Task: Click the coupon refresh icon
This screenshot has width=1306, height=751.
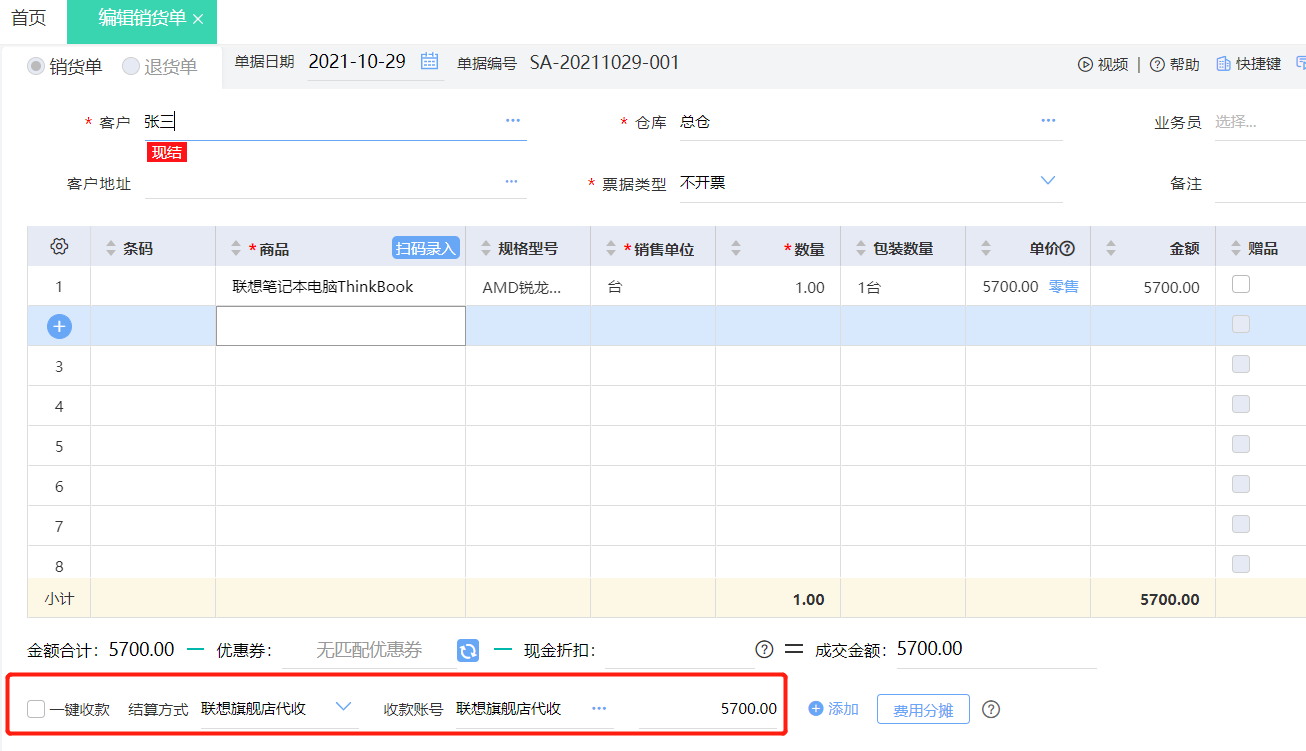Action: (x=468, y=651)
